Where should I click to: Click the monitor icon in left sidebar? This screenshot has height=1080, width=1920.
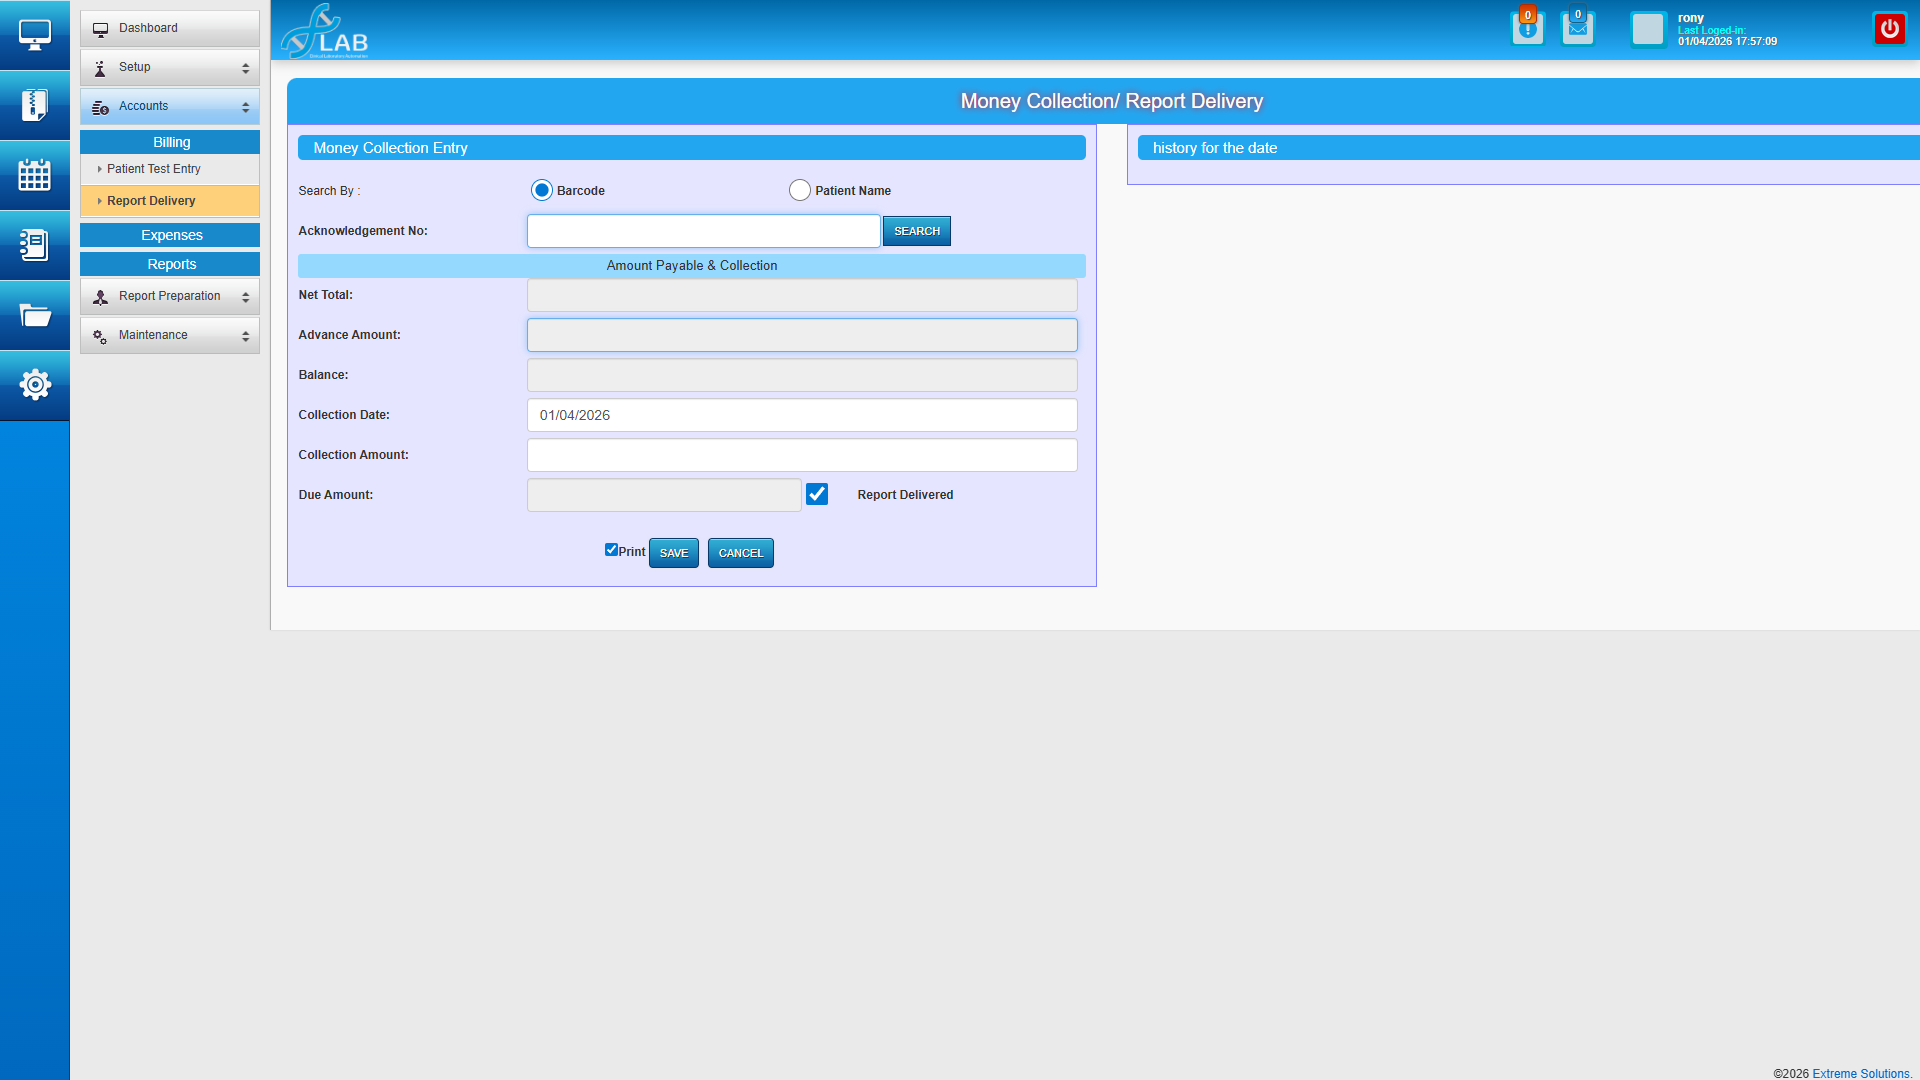(34, 35)
